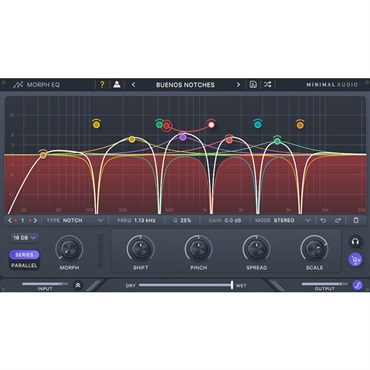Undo the last change
Viewport: 370px width, 370px height.
coord(323,220)
